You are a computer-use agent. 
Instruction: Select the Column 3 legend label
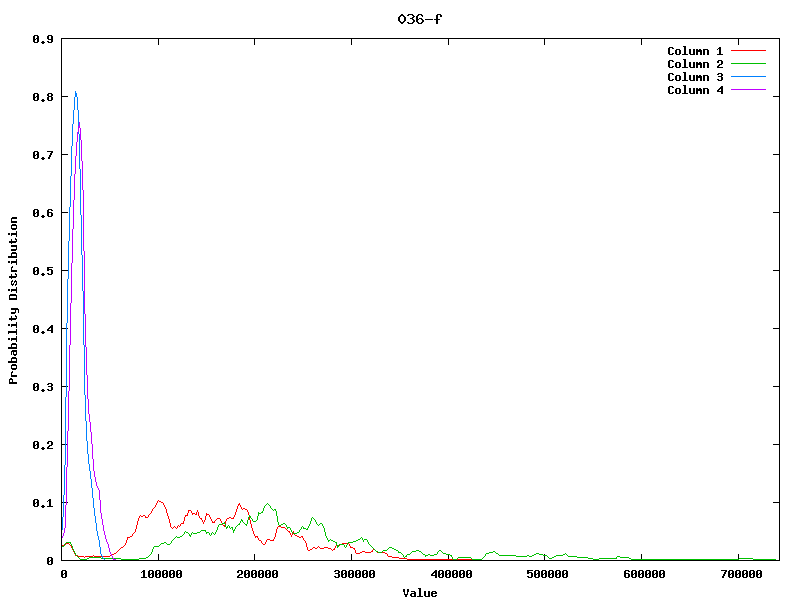tap(695, 77)
